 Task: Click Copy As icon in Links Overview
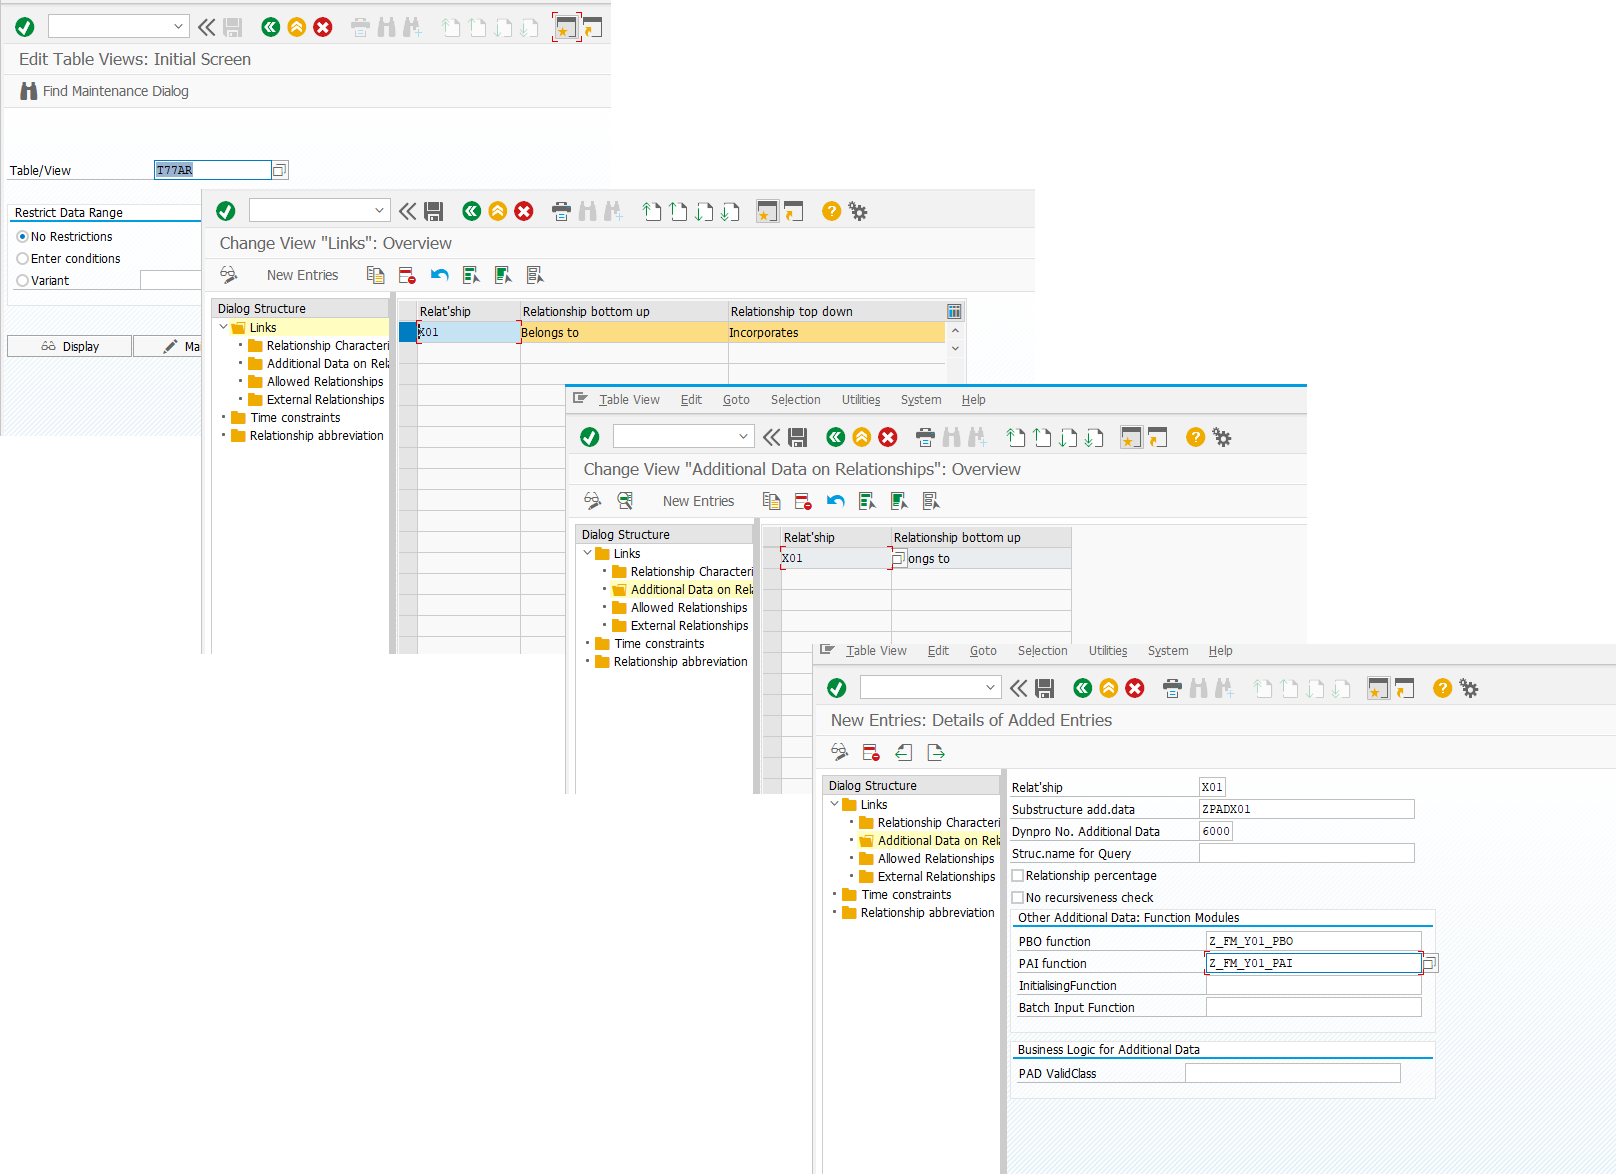click(x=375, y=275)
